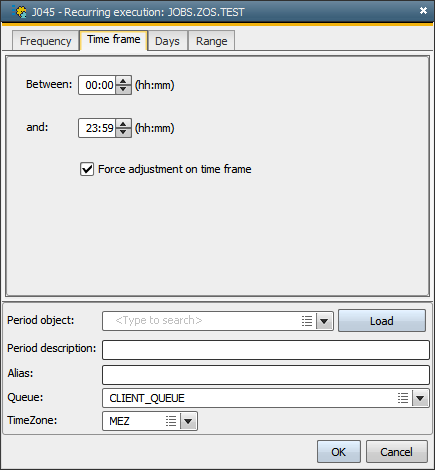Click the Load button
The width and height of the screenshot is (435, 470).
[x=382, y=321]
